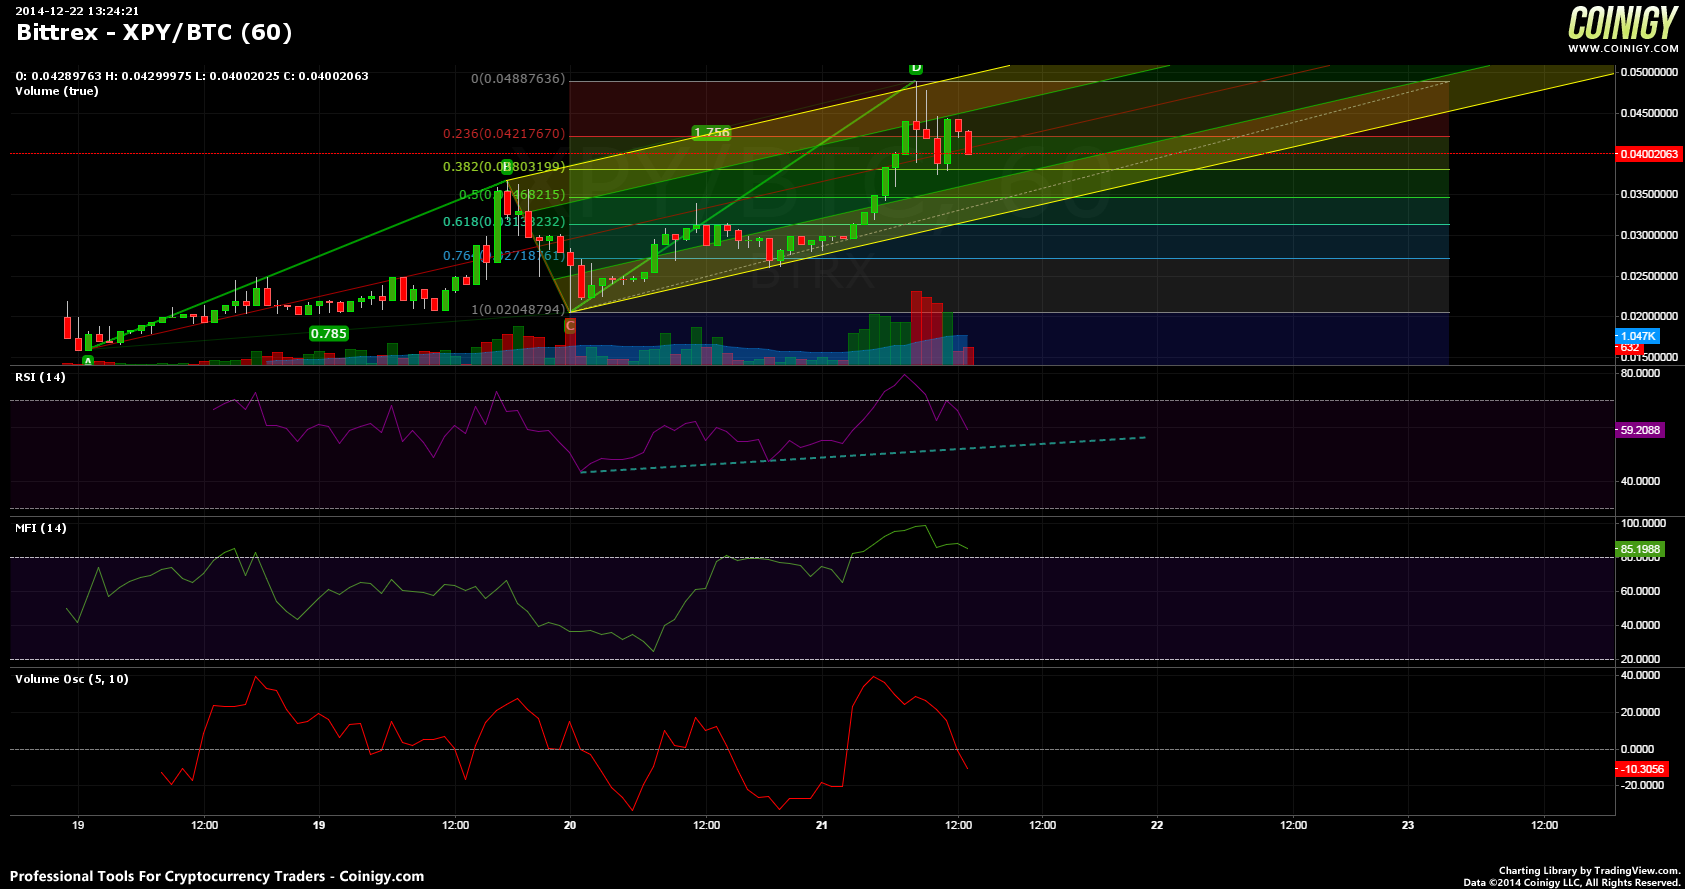Select the green 1.756 ratio label
The width and height of the screenshot is (1685, 889).
tap(712, 132)
